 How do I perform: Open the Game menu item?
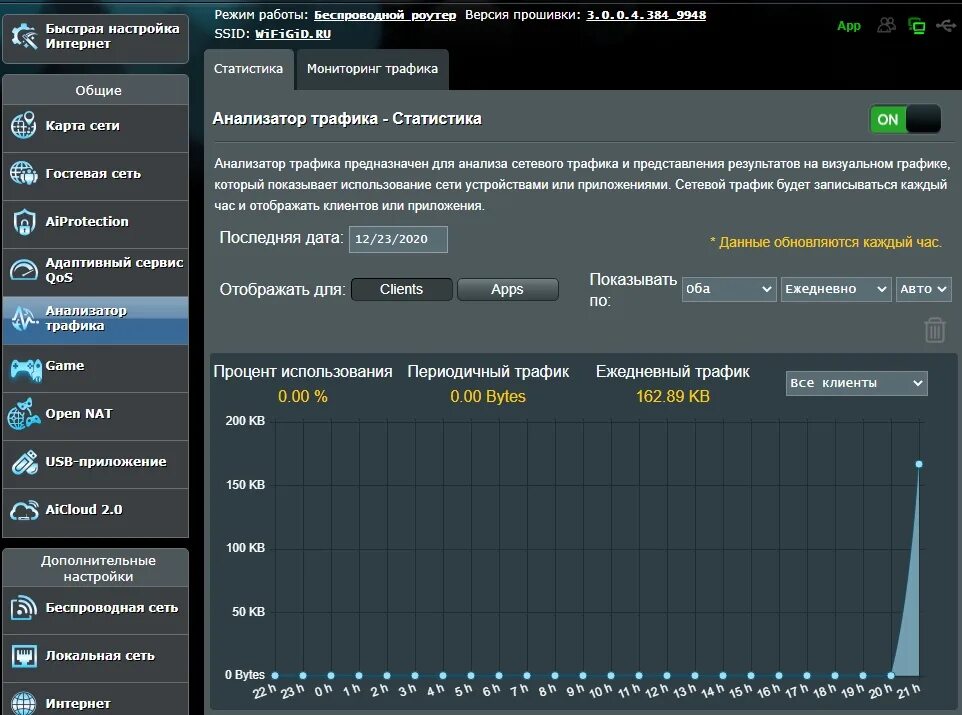click(96, 368)
